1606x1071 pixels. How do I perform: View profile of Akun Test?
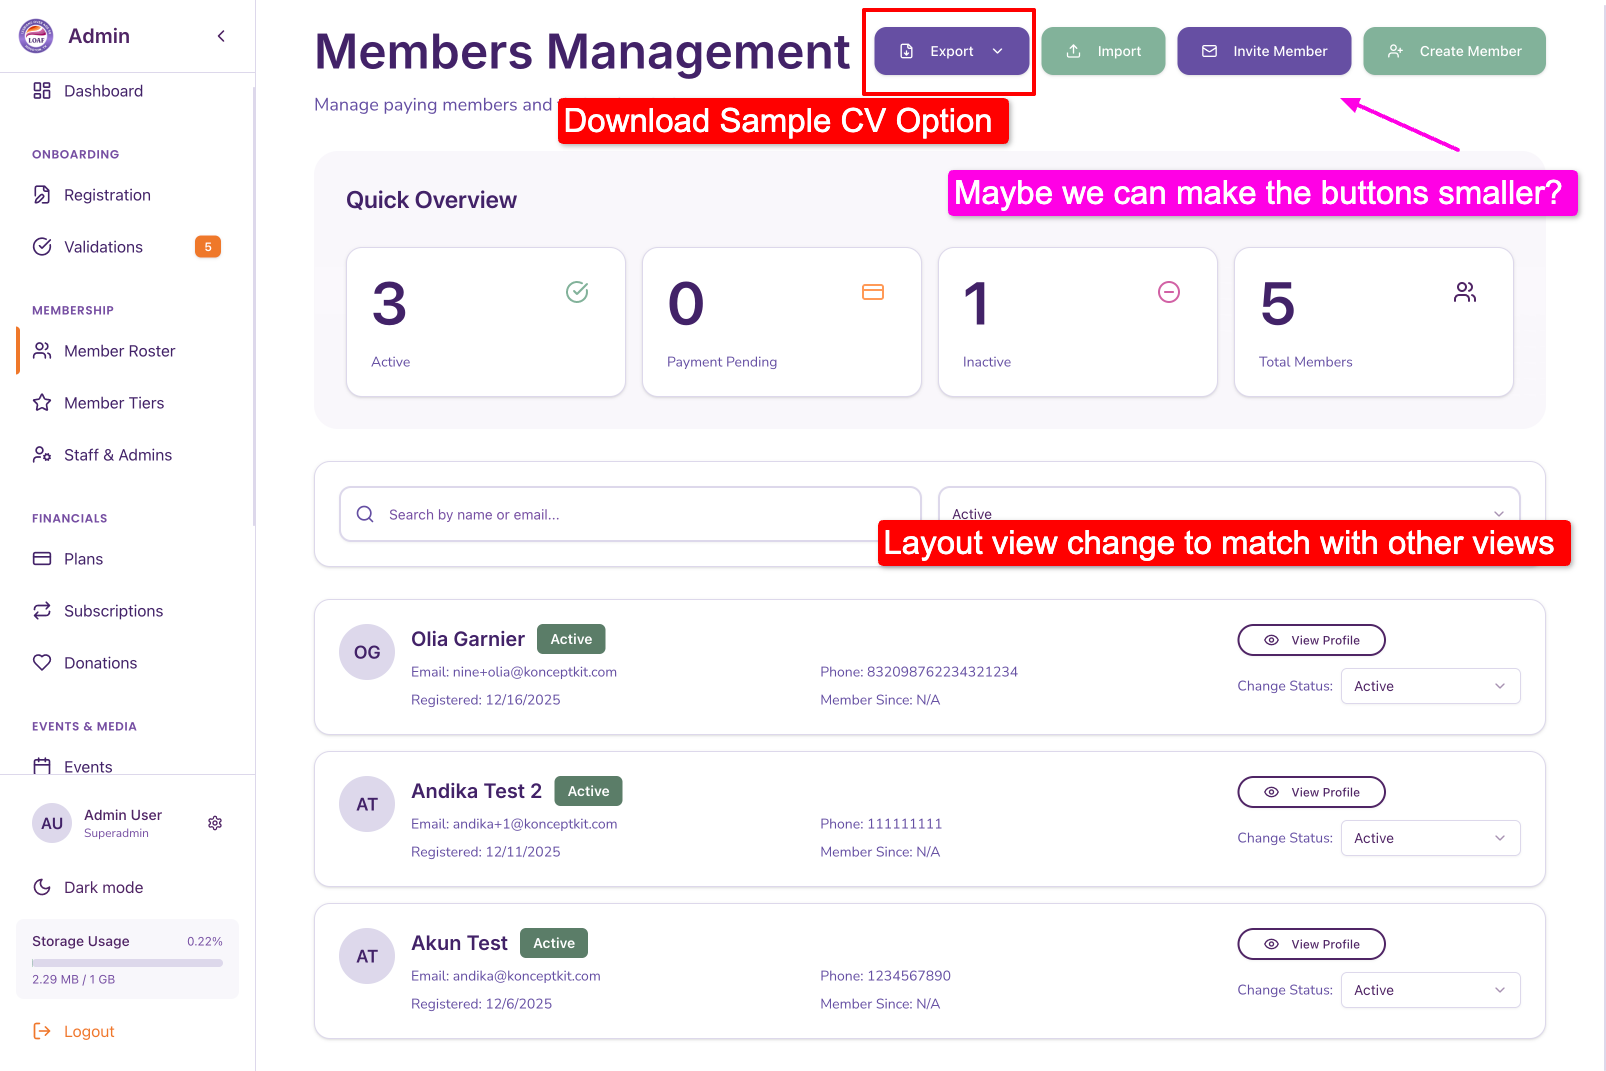1311,944
